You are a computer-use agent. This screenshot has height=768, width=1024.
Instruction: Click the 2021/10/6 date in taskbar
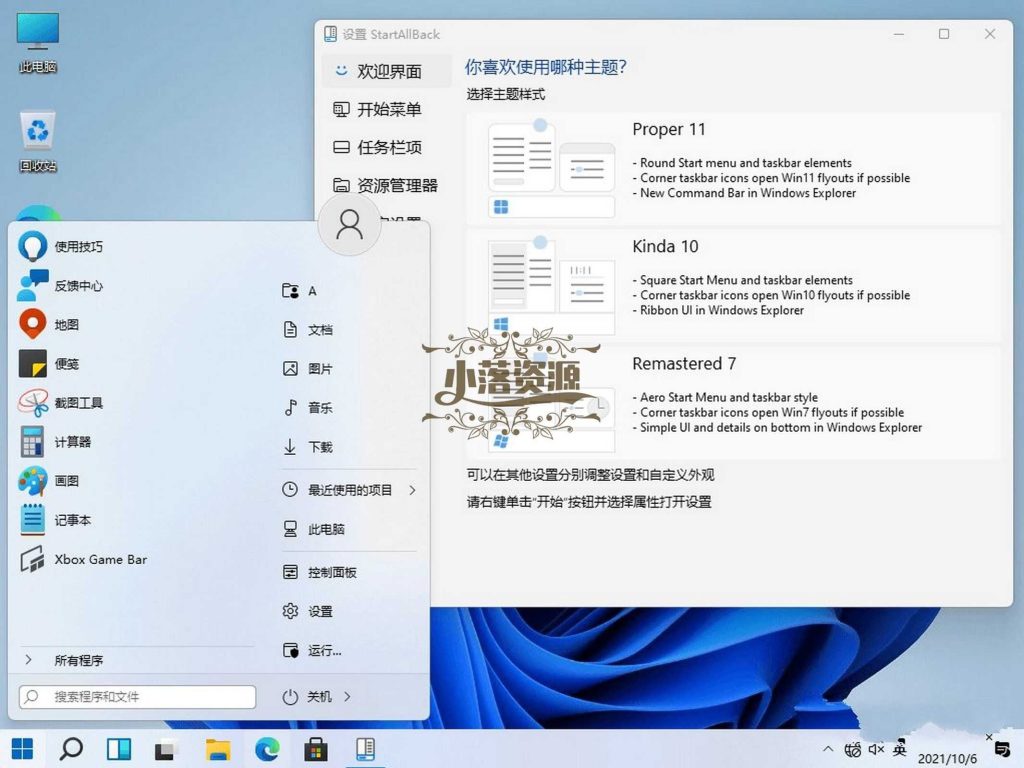click(x=947, y=759)
